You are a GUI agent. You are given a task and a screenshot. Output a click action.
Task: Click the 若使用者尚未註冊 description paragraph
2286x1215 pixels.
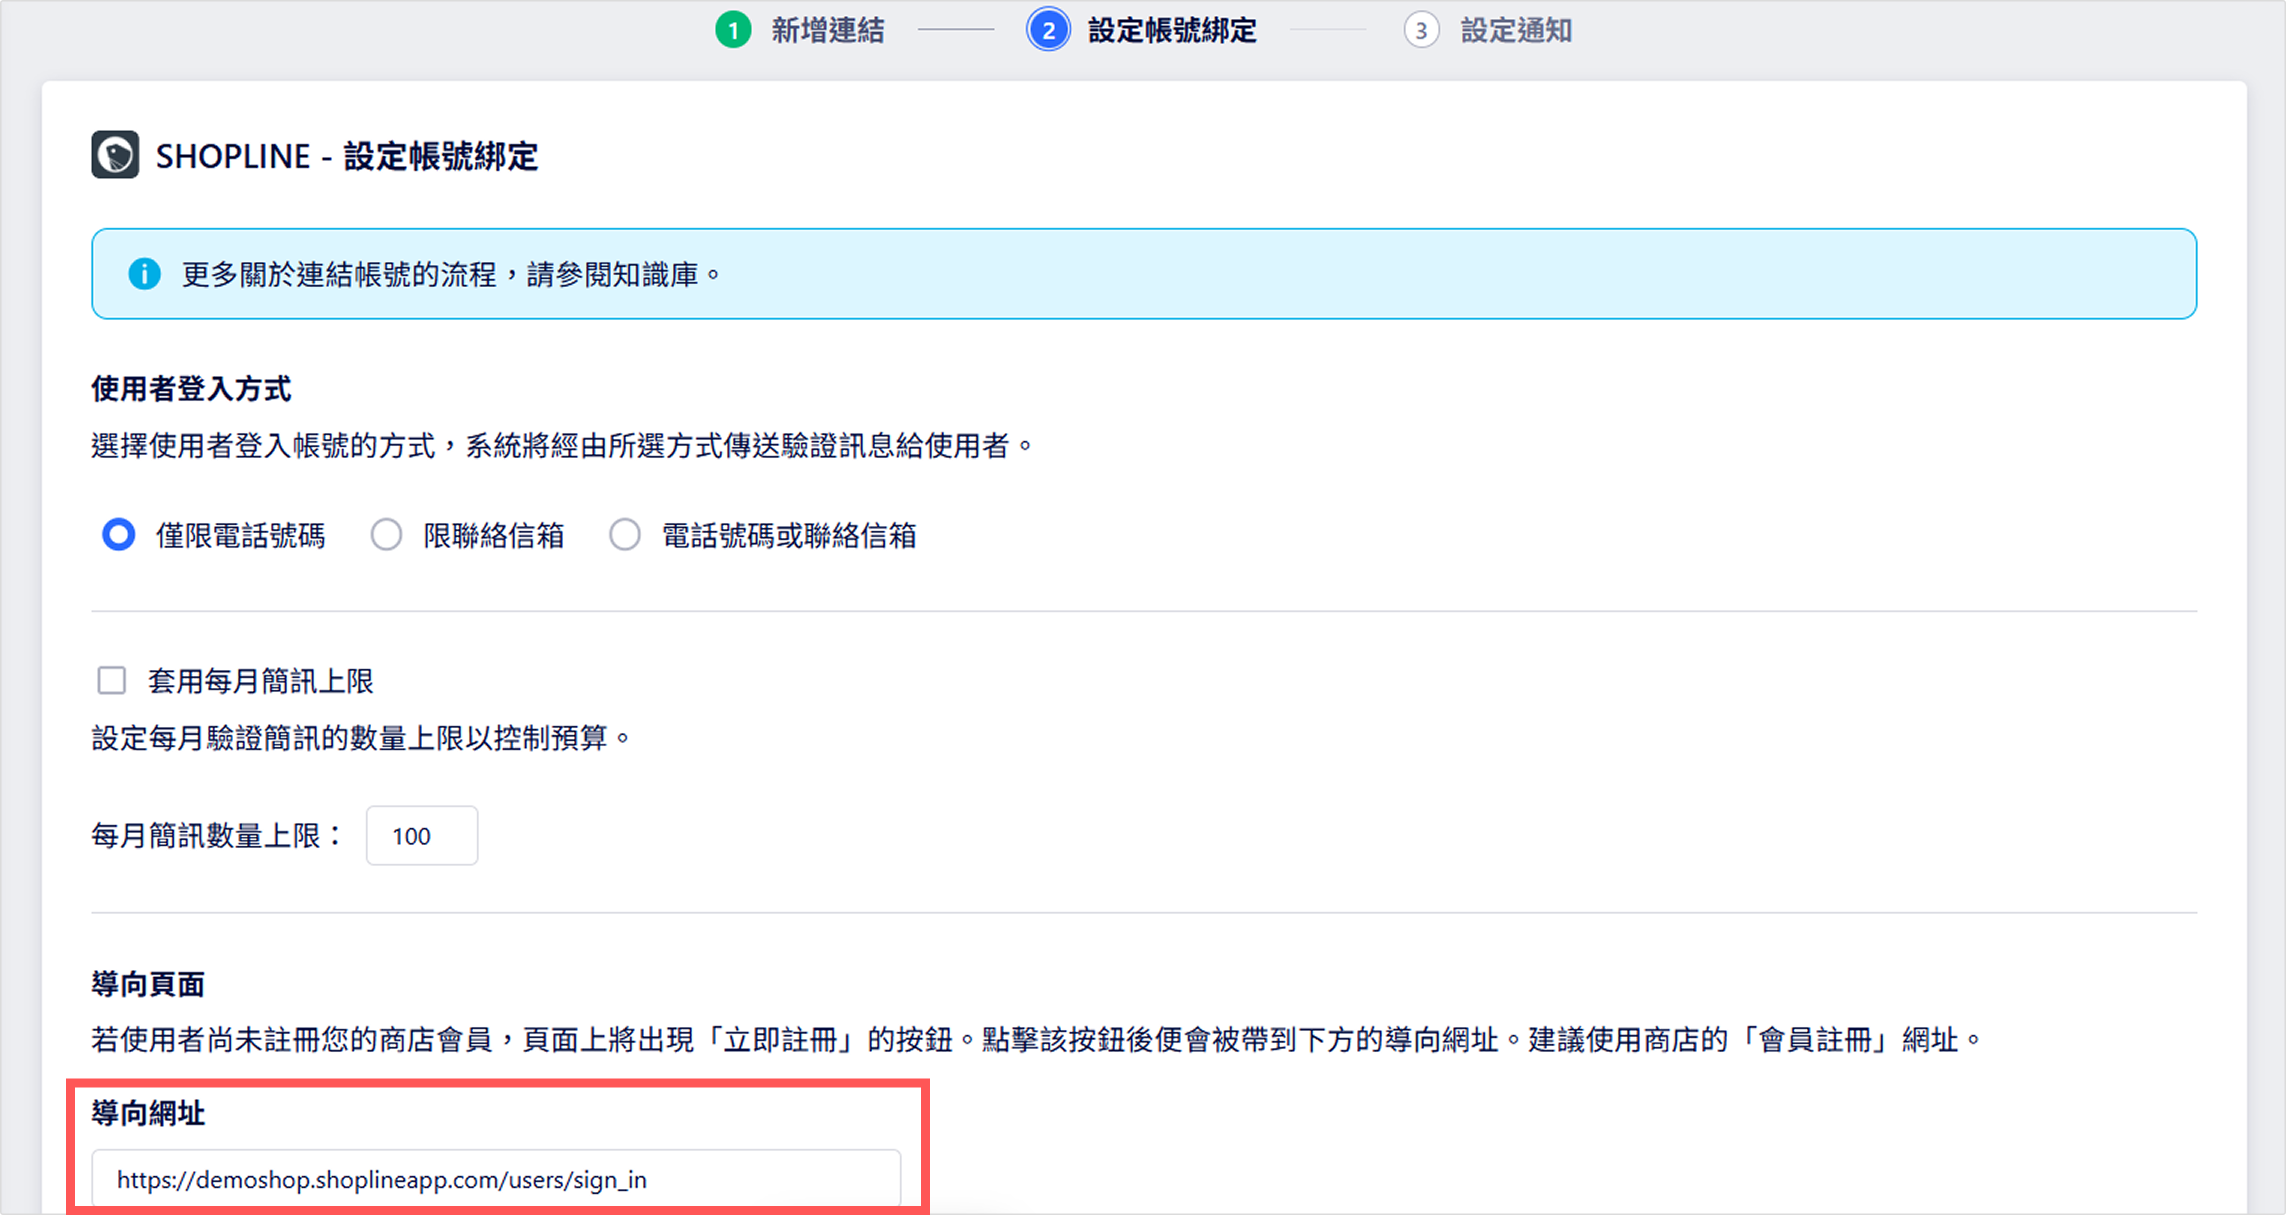pyautogui.click(x=1037, y=1041)
